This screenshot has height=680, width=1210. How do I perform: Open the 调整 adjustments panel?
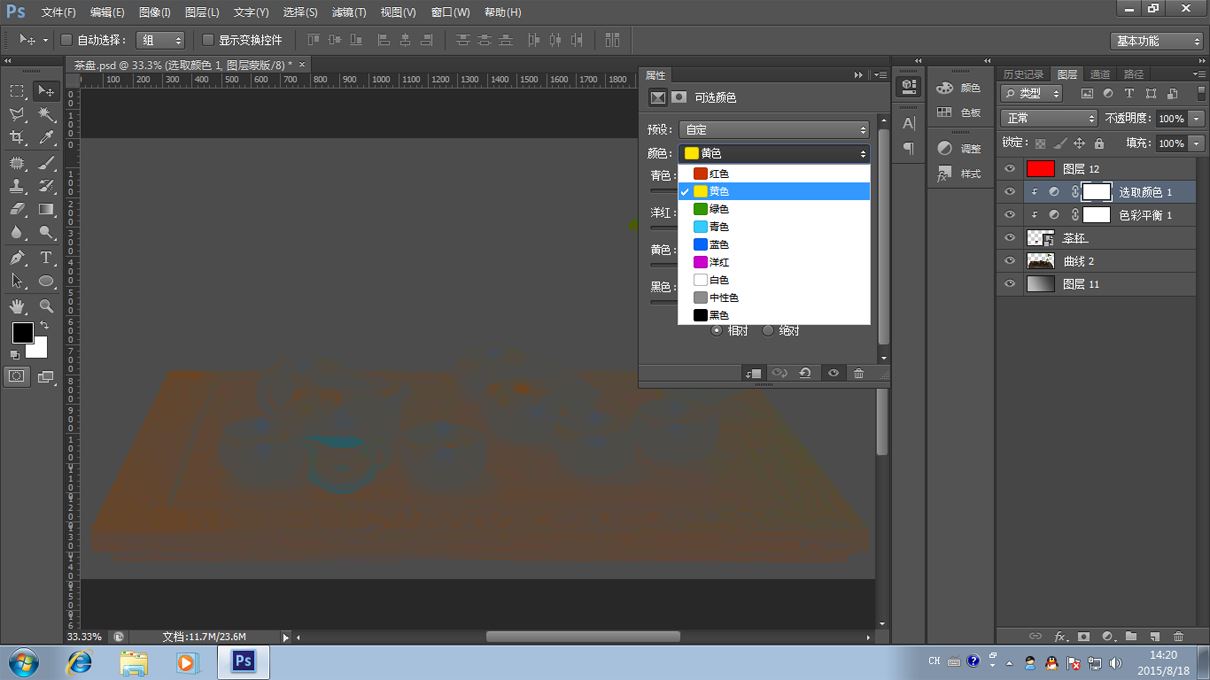pos(958,148)
